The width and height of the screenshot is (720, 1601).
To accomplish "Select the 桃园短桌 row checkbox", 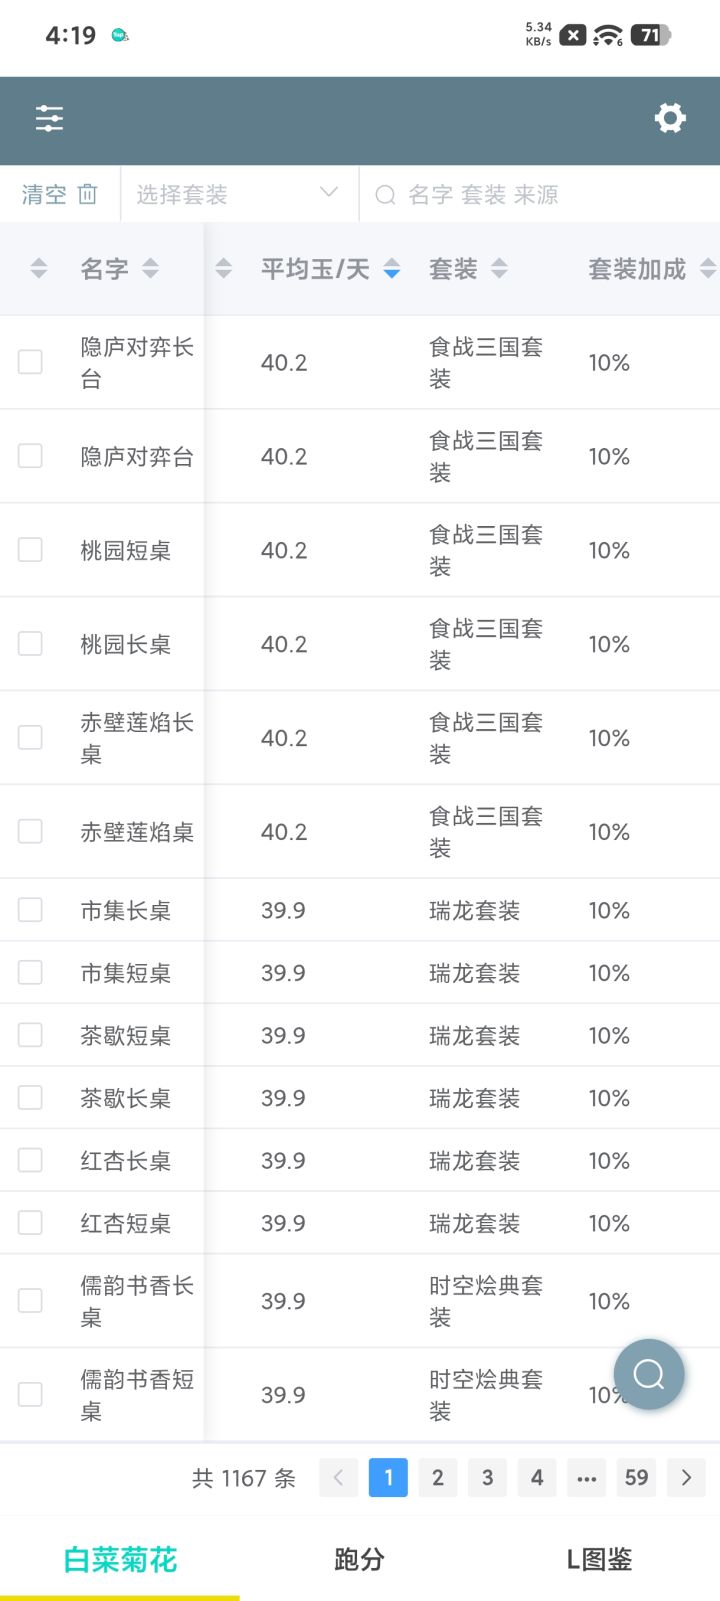I will [x=31, y=550].
